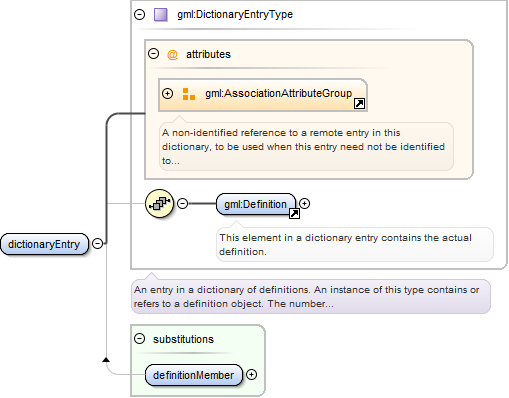
Task: Click the black substitution arrowhead marker
Action: 106,359
